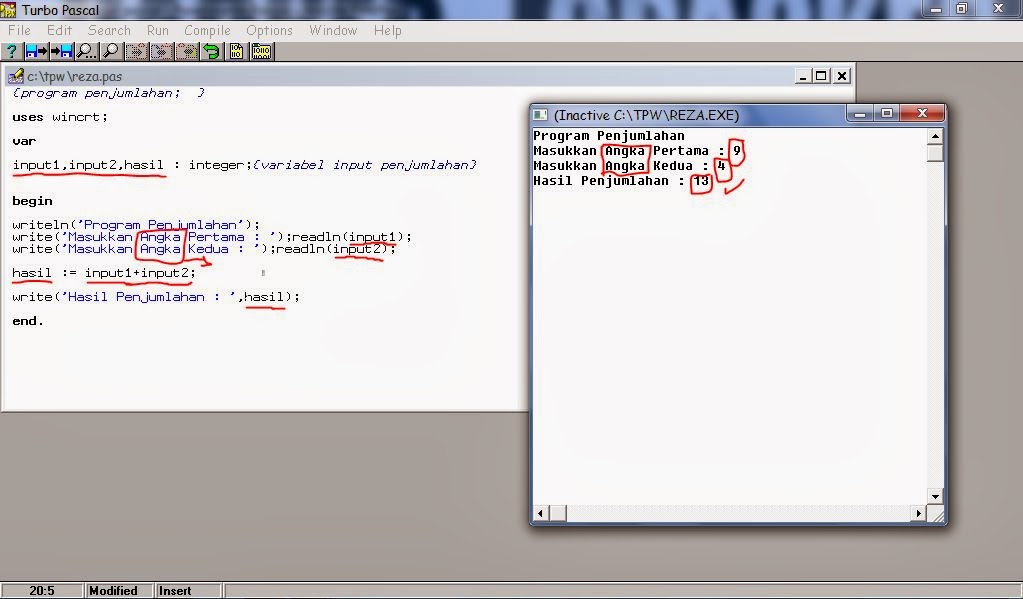1023x599 pixels.
Task: Click 'Program Penjumlahan' output line in REZA.EXE
Action: point(609,136)
